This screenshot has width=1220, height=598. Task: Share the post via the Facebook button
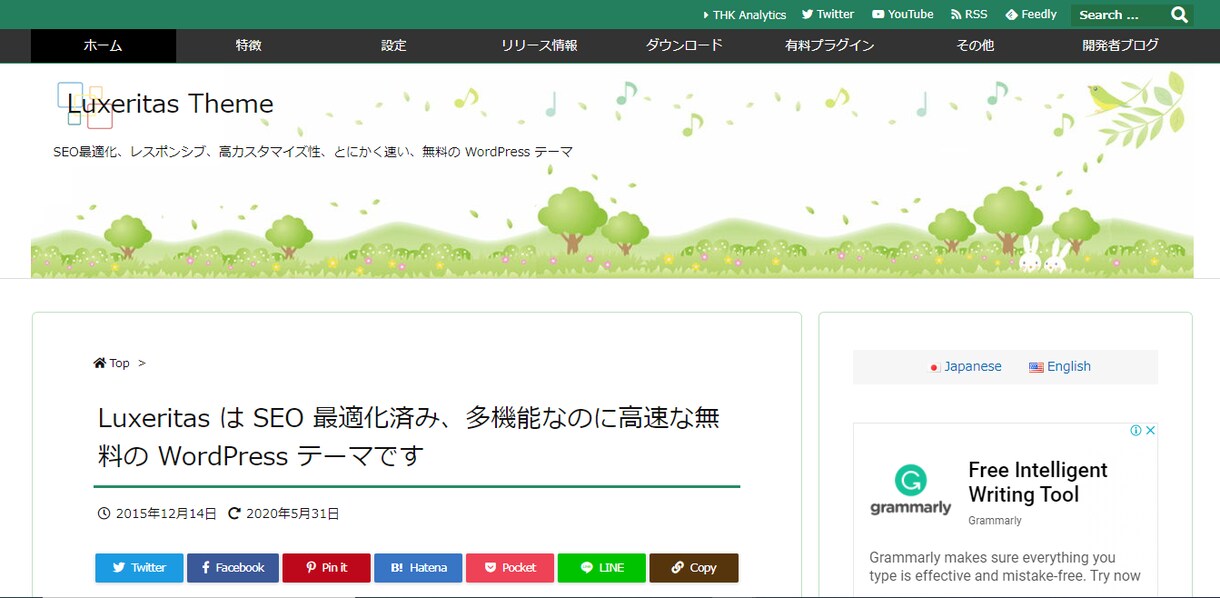(233, 567)
